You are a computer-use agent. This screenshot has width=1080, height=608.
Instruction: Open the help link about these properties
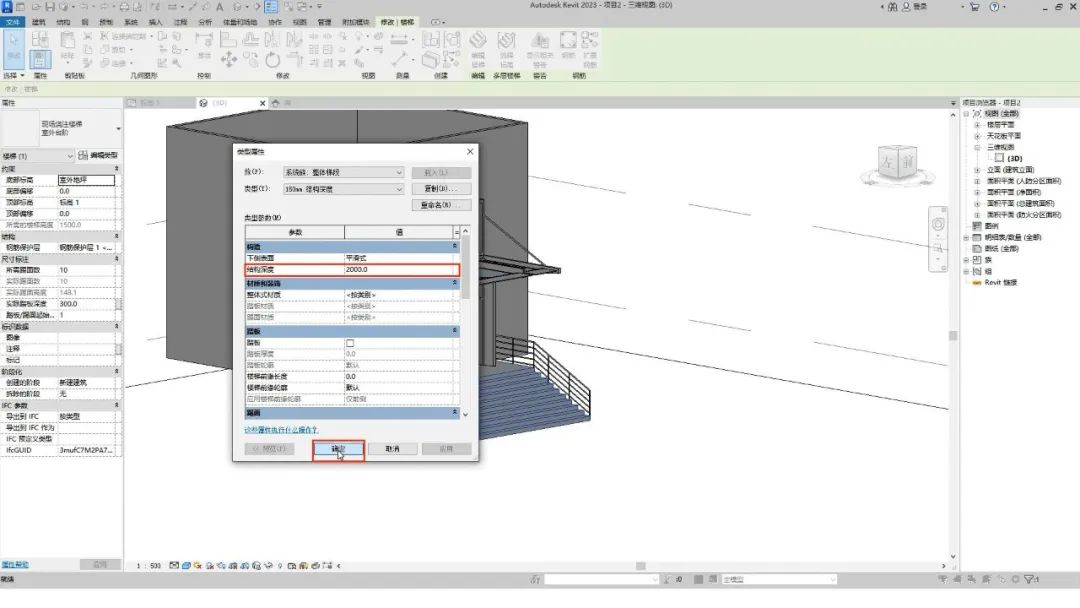[x=281, y=430]
